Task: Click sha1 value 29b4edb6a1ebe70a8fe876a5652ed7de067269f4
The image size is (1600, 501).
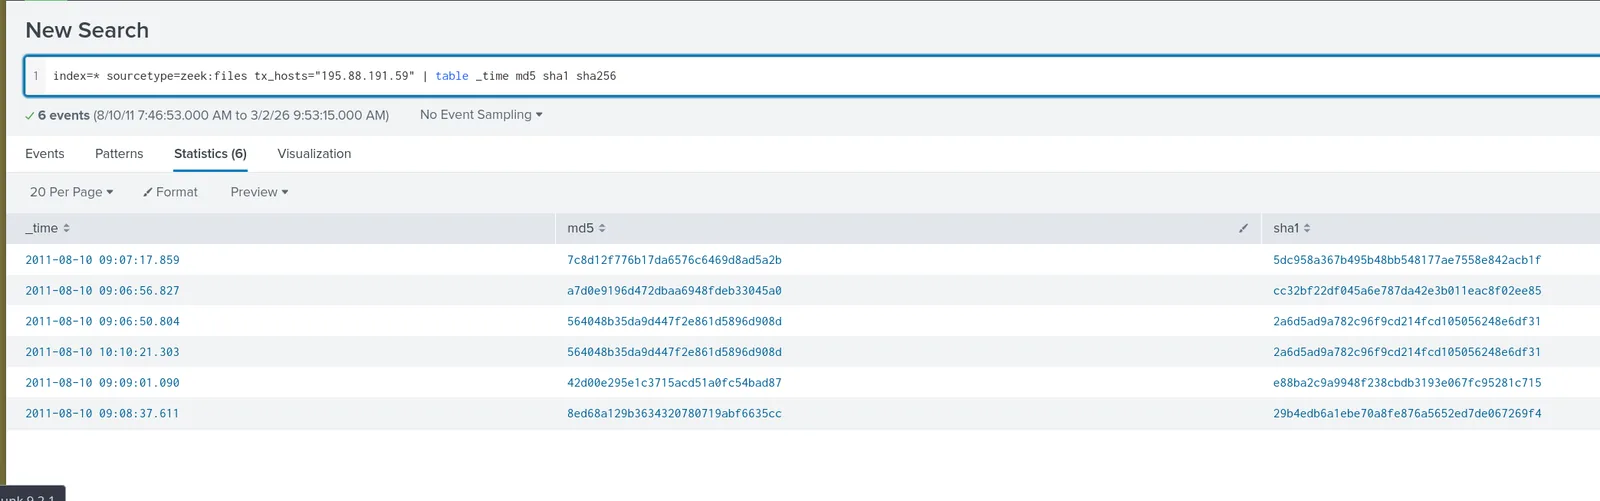Action: pos(1407,414)
